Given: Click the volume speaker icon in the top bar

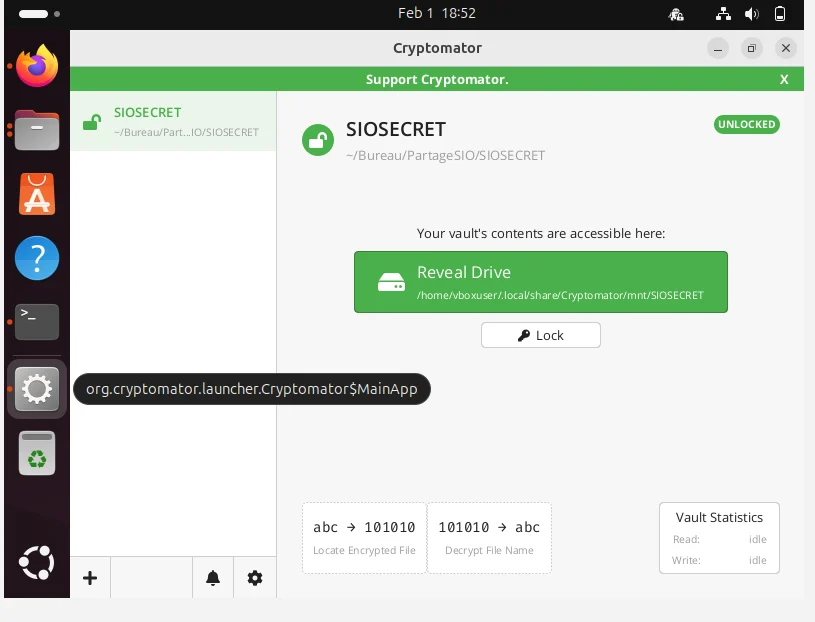Looking at the screenshot, I should coord(752,14).
